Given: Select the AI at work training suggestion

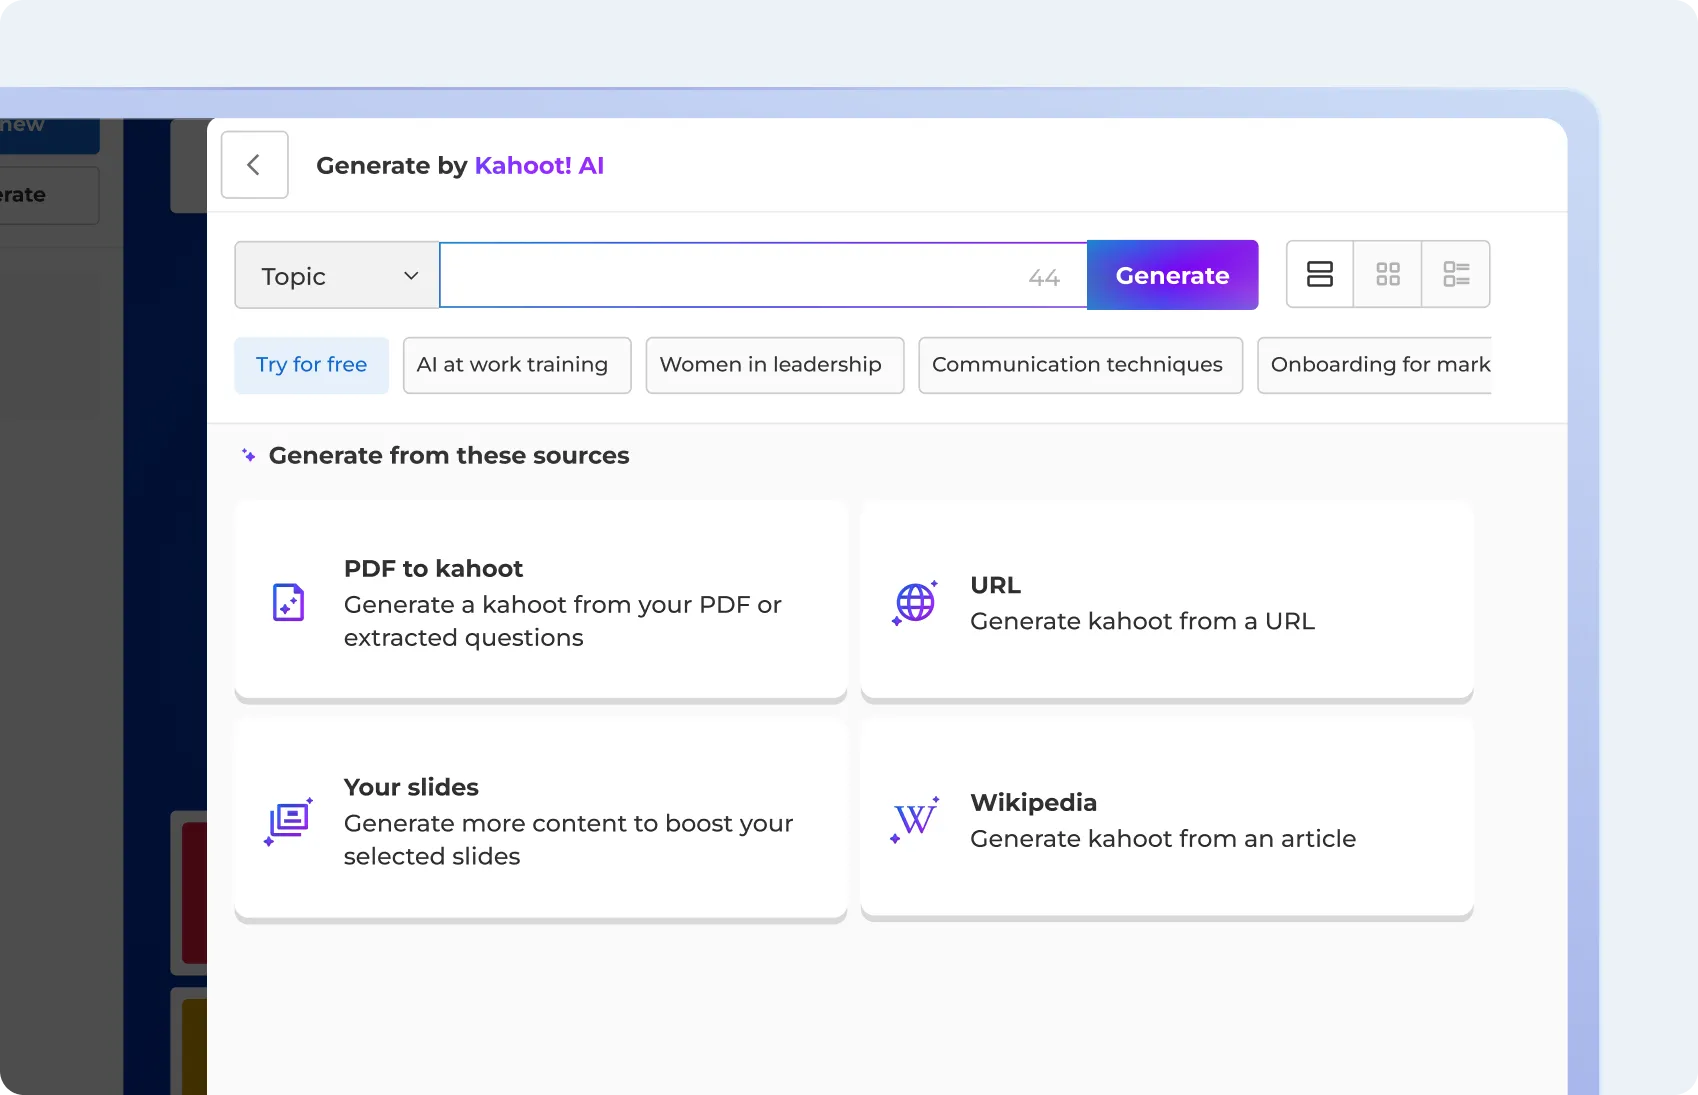Looking at the screenshot, I should [517, 365].
